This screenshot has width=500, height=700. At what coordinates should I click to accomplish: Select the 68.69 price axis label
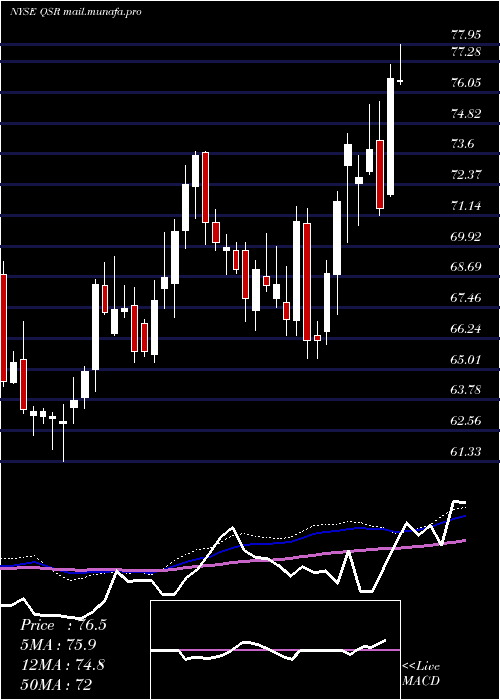tap(468, 267)
